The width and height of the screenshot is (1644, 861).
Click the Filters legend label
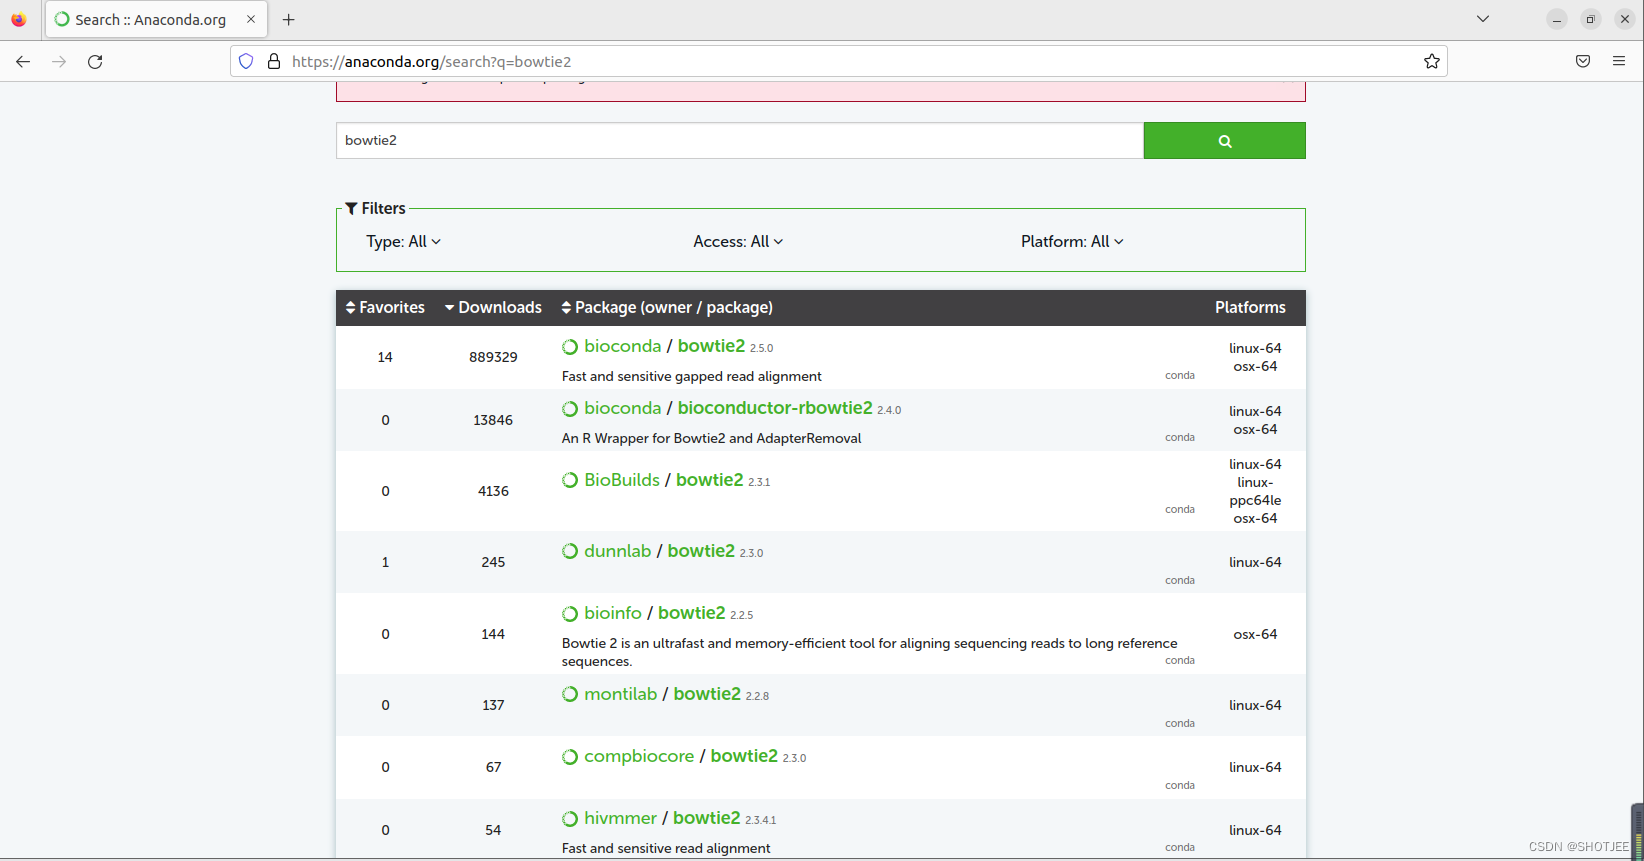(x=376, y=209)
